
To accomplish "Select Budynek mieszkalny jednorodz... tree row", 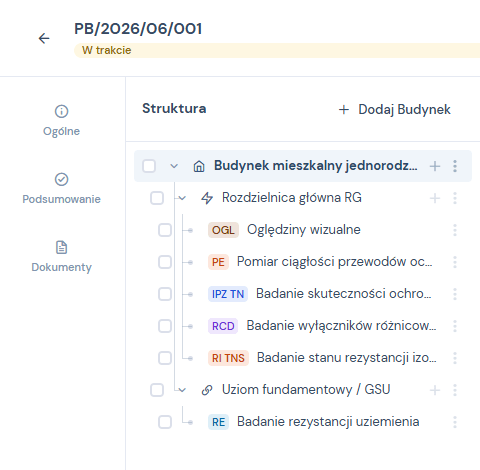I will pos(303,166).
